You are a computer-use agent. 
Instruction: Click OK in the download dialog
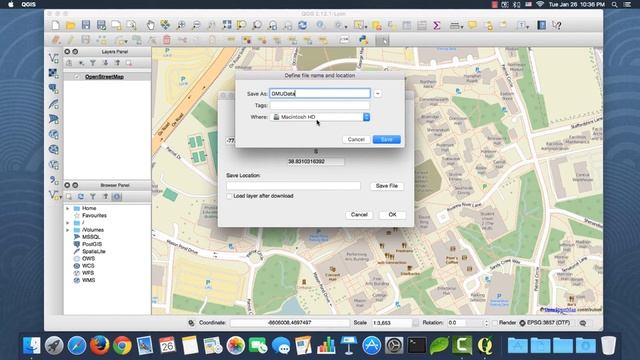[x=392, y=215]
